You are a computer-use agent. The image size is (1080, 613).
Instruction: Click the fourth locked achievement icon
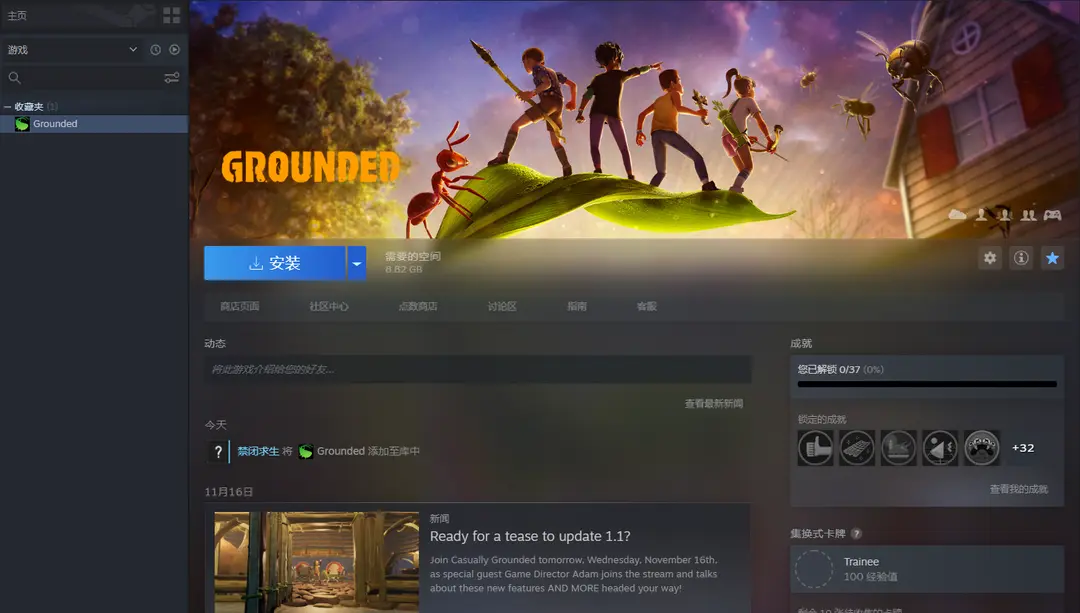(x=939, y=448)
